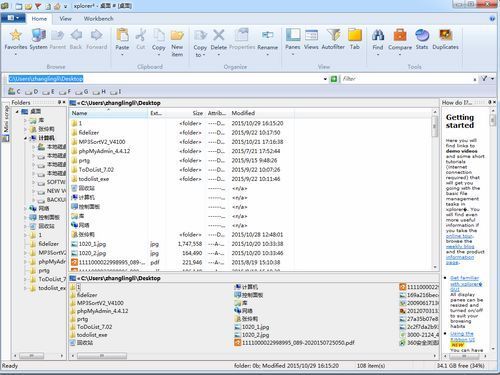Sort by the Name column header
The image size is (500, 375).
coord(109,113)
